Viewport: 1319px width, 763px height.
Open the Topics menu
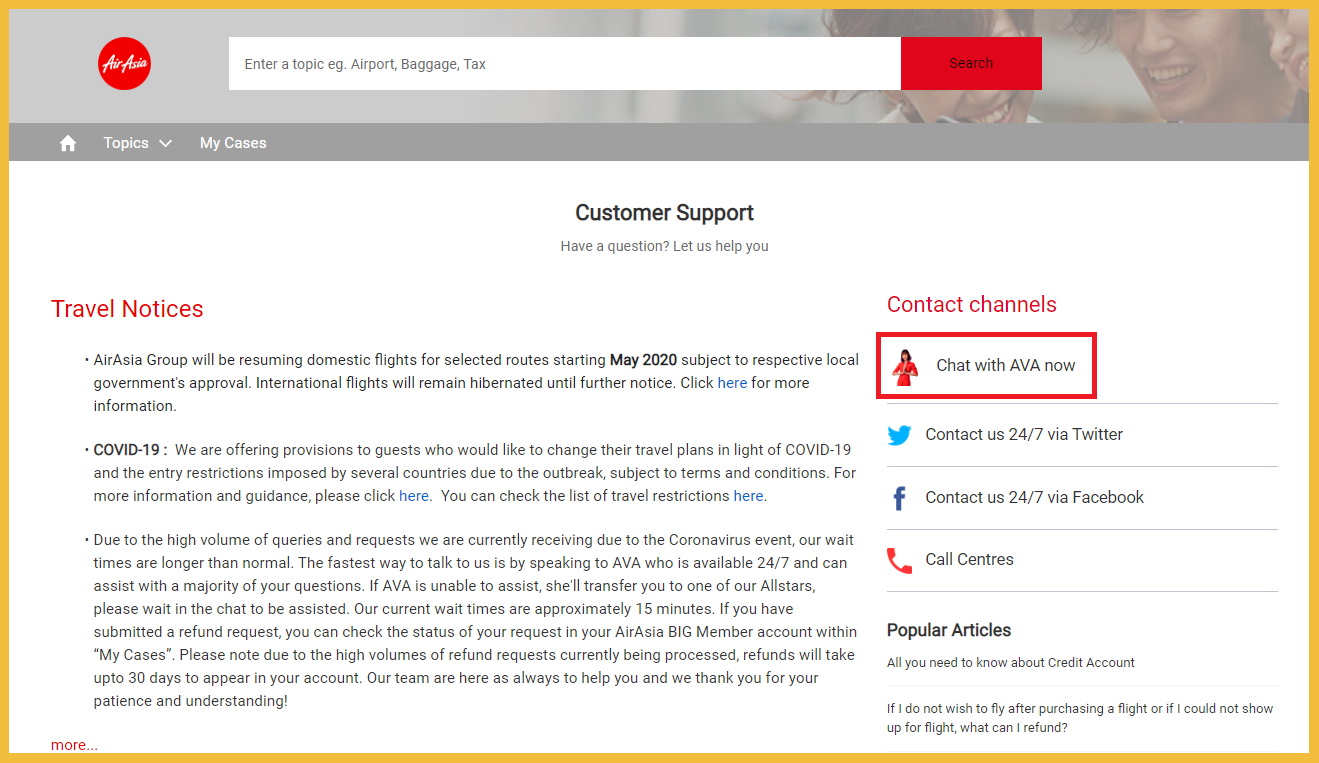coord(126,143)
